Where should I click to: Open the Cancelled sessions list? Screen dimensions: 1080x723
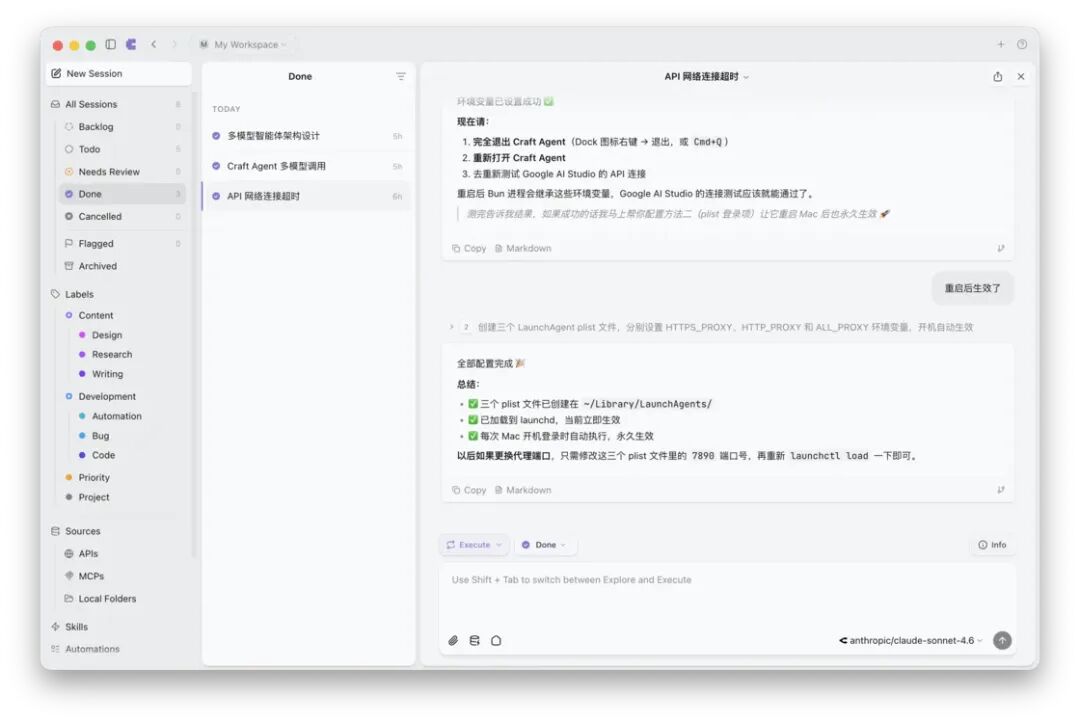tap(122, 216)
